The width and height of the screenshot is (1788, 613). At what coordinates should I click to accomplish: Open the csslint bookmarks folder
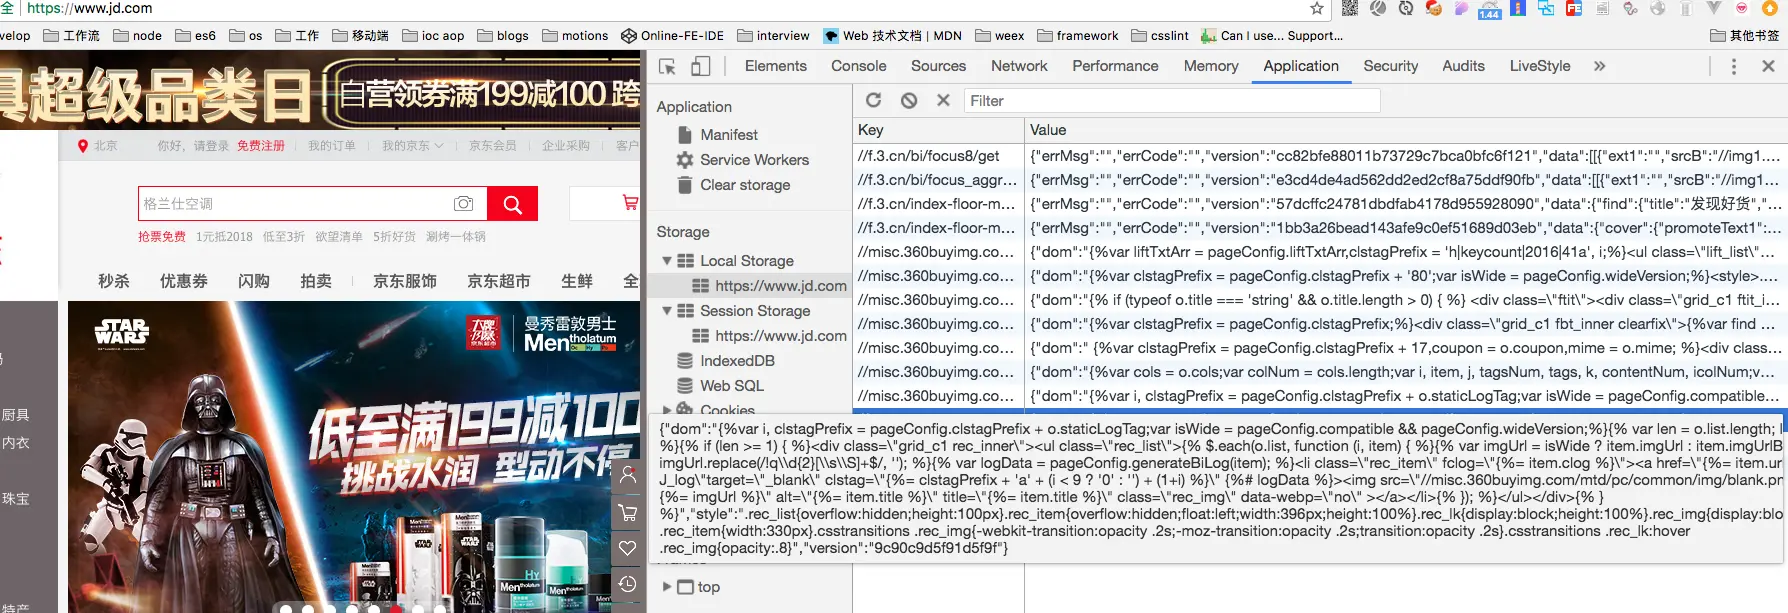[x=1160, y=36]
